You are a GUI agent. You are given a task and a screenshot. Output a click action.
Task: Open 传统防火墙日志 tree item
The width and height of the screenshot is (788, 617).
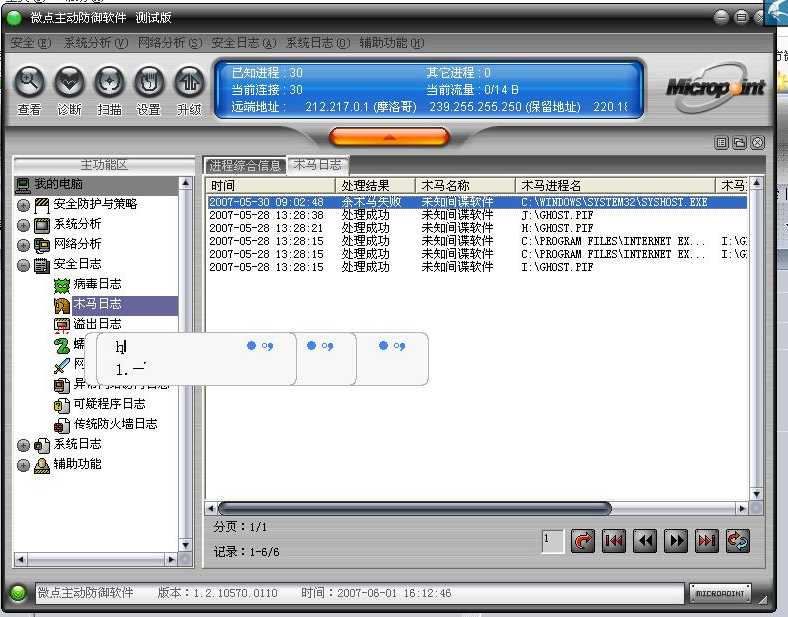click(116, 424)
